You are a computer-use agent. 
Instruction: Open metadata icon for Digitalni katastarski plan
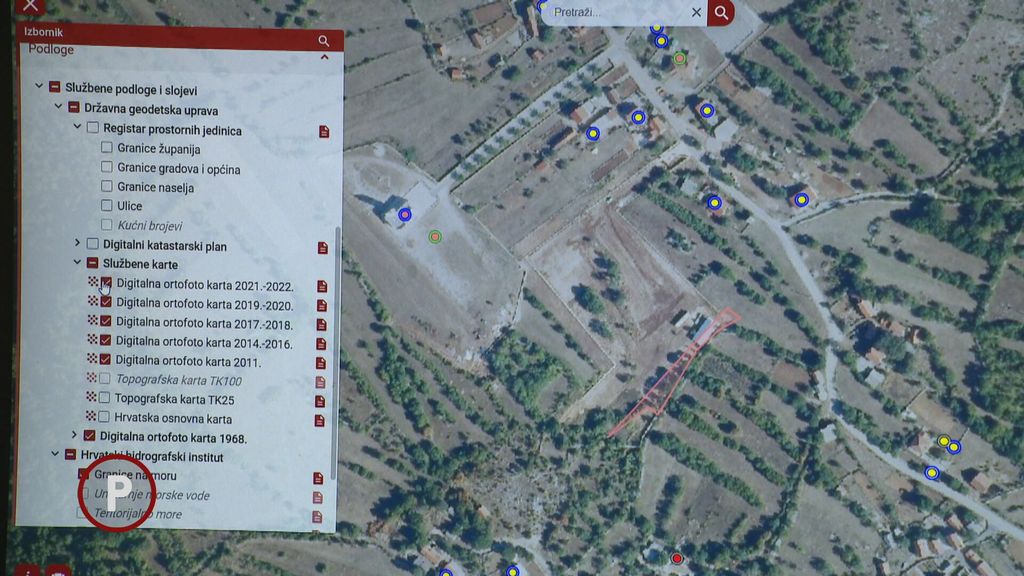pos(323,247)
